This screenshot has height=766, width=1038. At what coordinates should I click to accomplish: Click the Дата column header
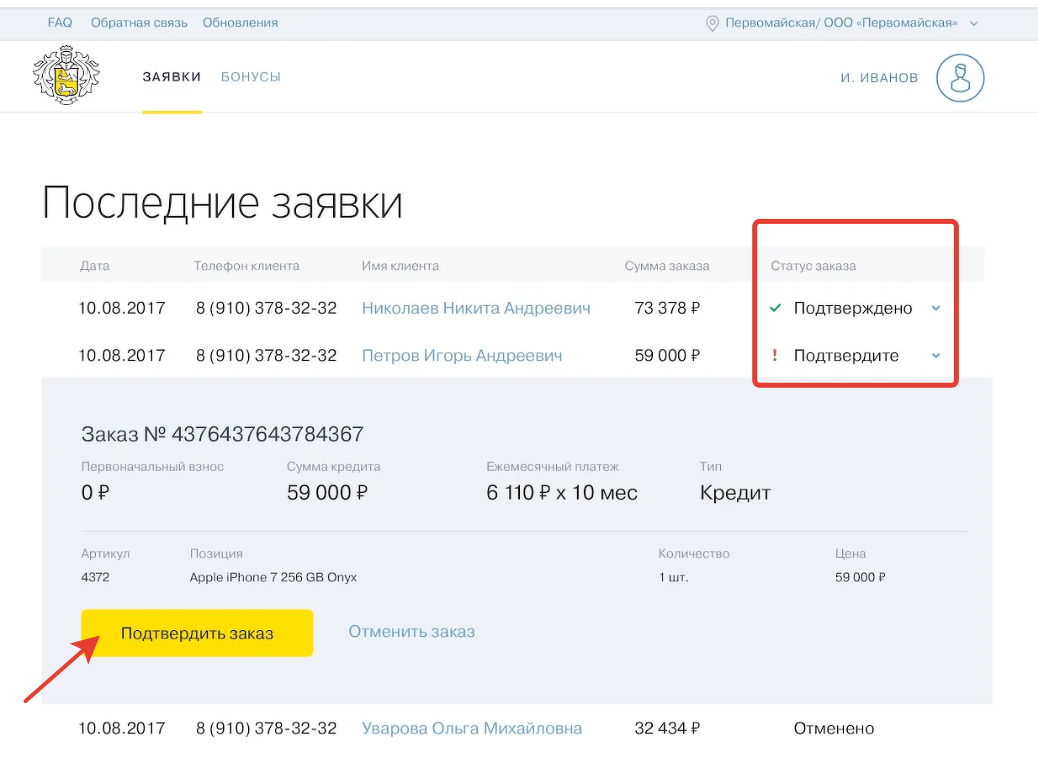click(95, 265)
